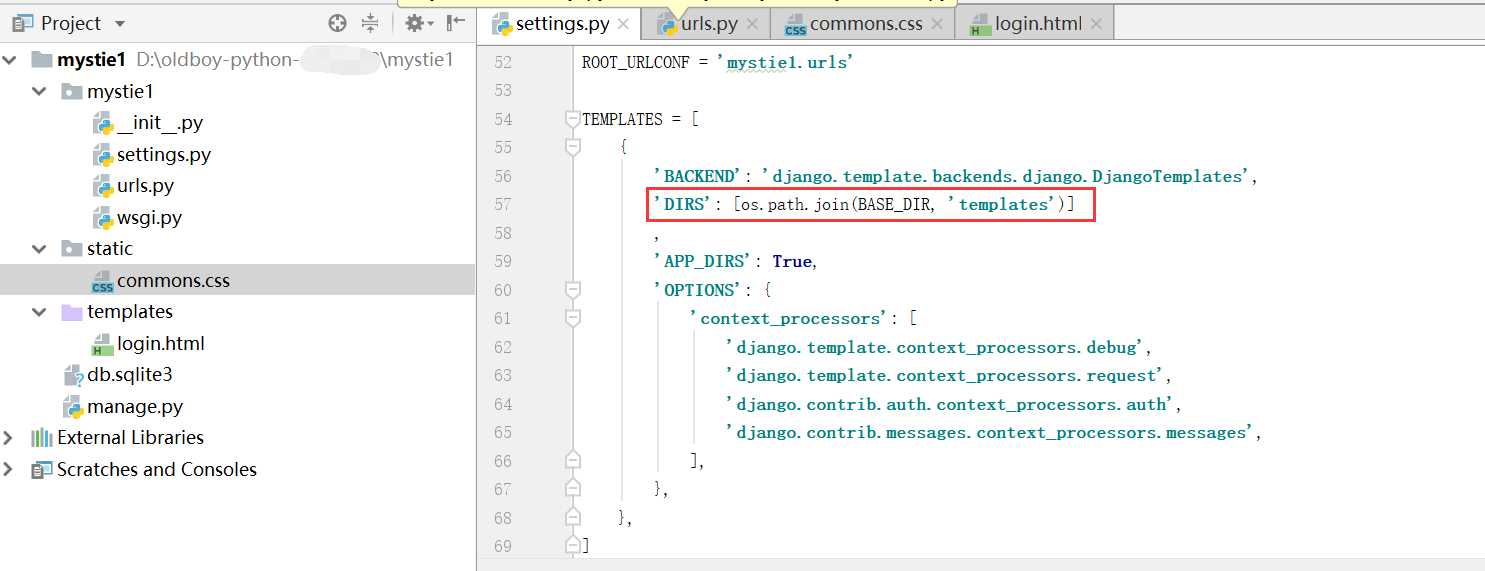Click the Scratches and Consoles icon
The width and height of the screenshot is (1485, 571).
pos(42,470)
